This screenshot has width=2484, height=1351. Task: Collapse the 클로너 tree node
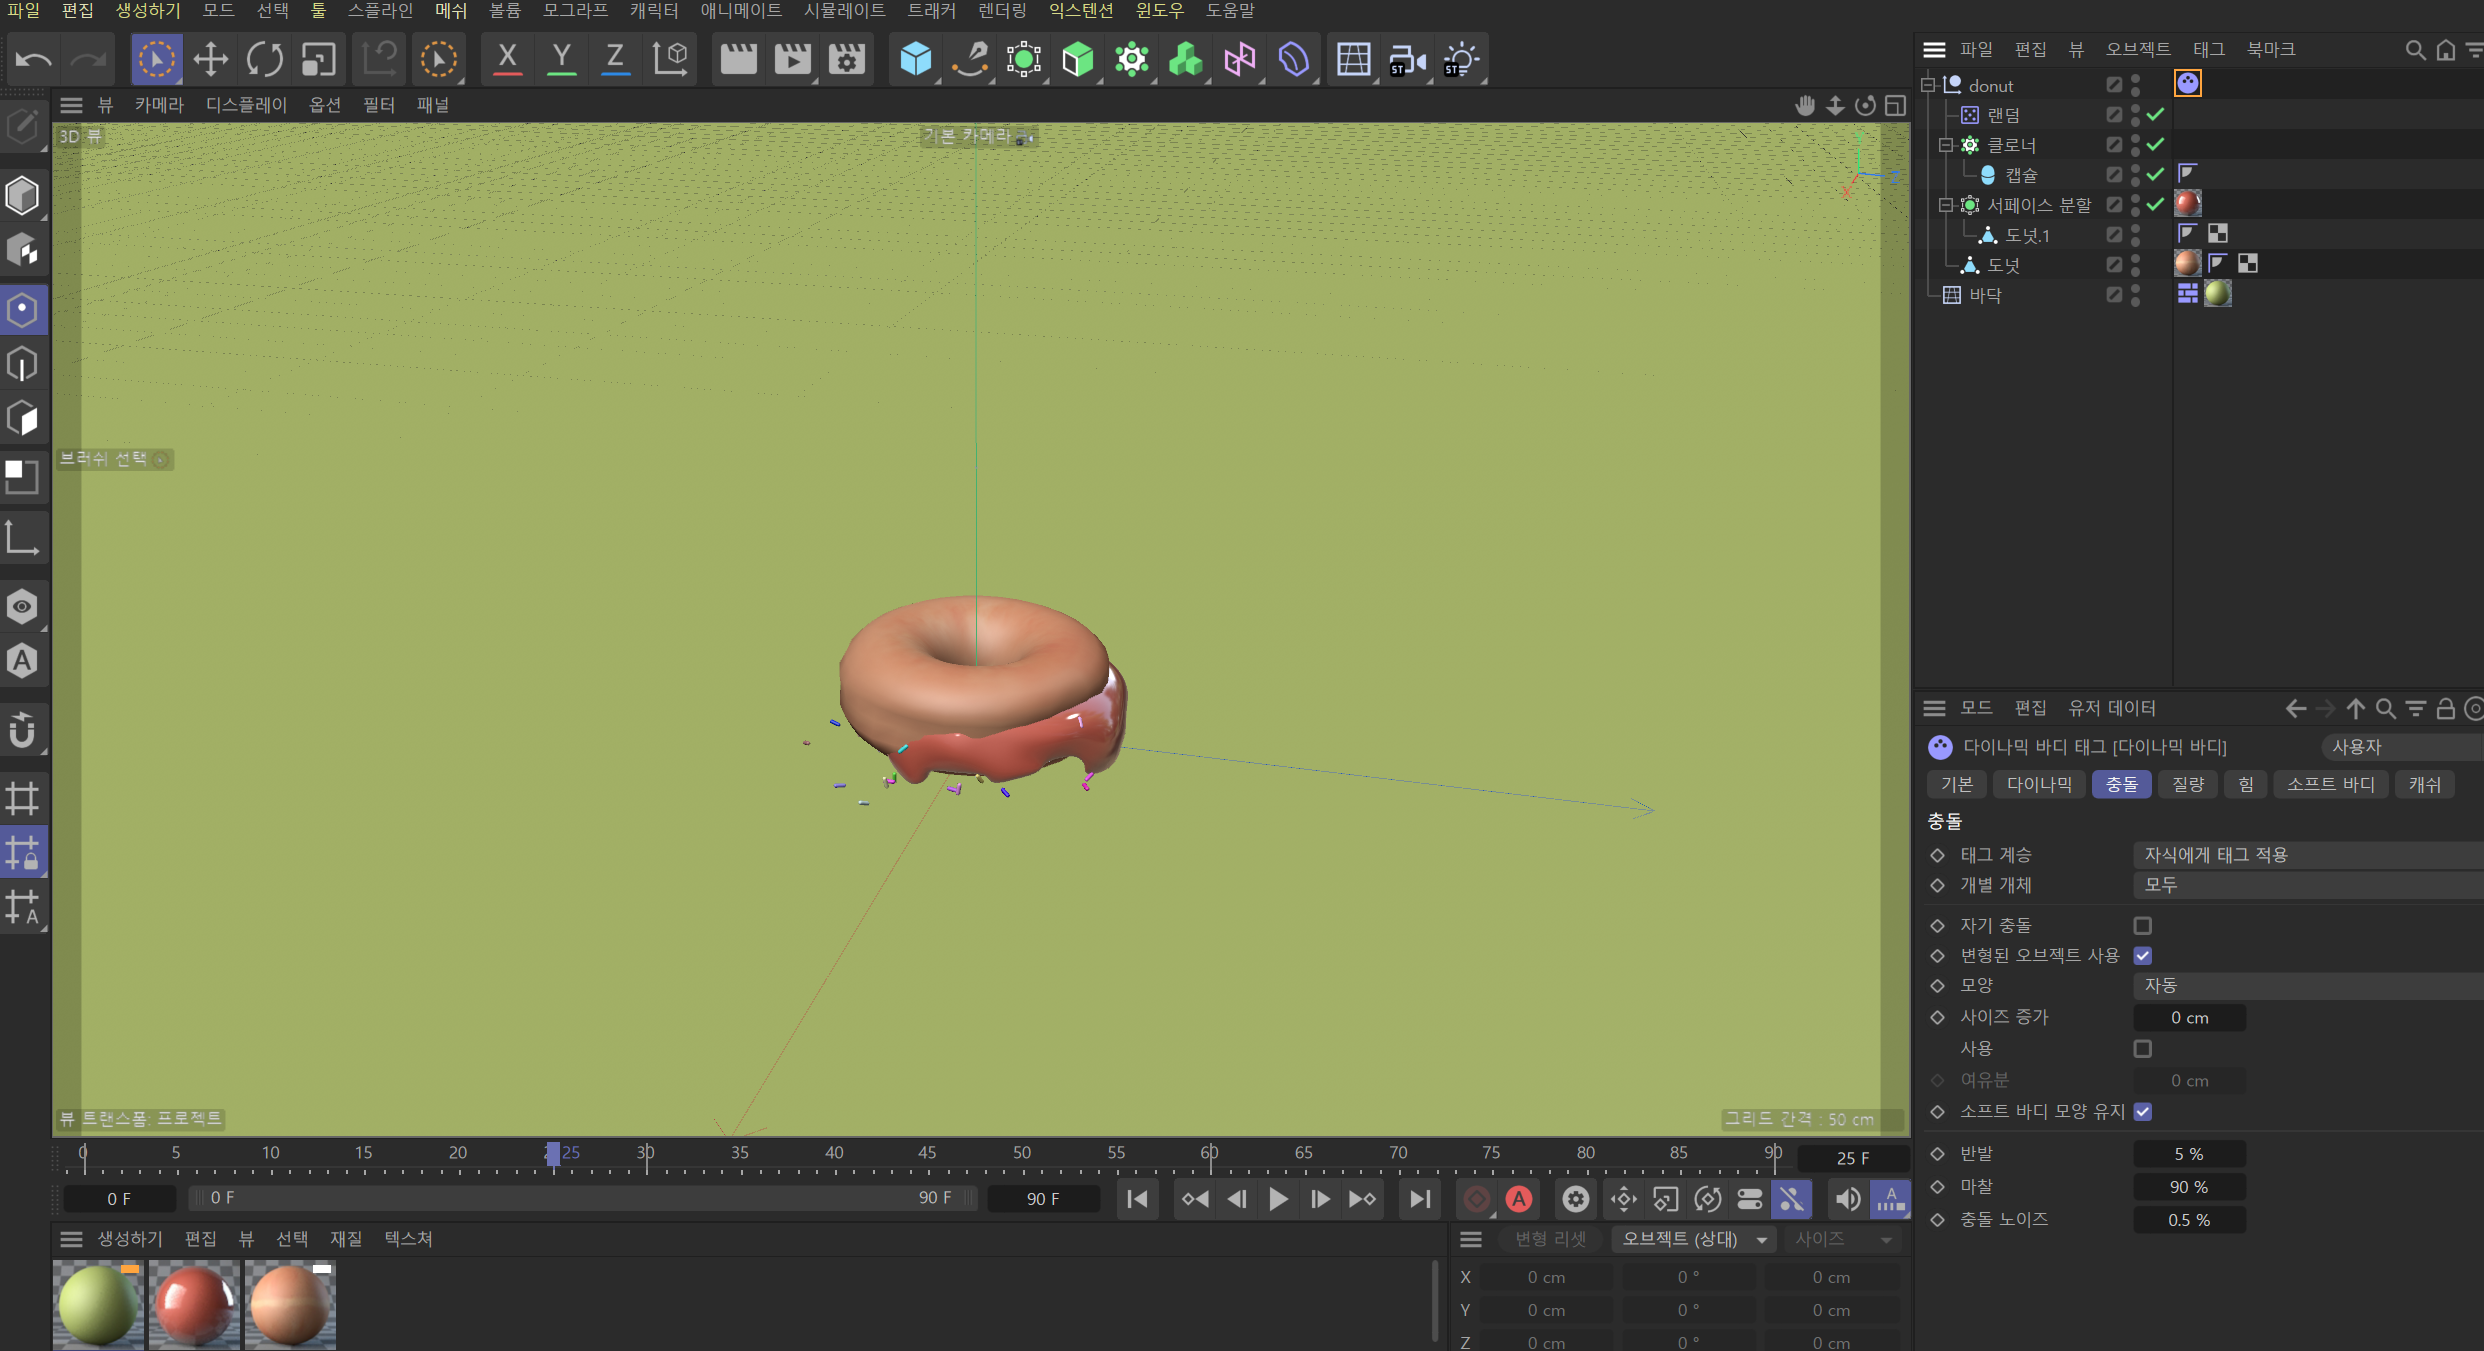point(1946,145)
